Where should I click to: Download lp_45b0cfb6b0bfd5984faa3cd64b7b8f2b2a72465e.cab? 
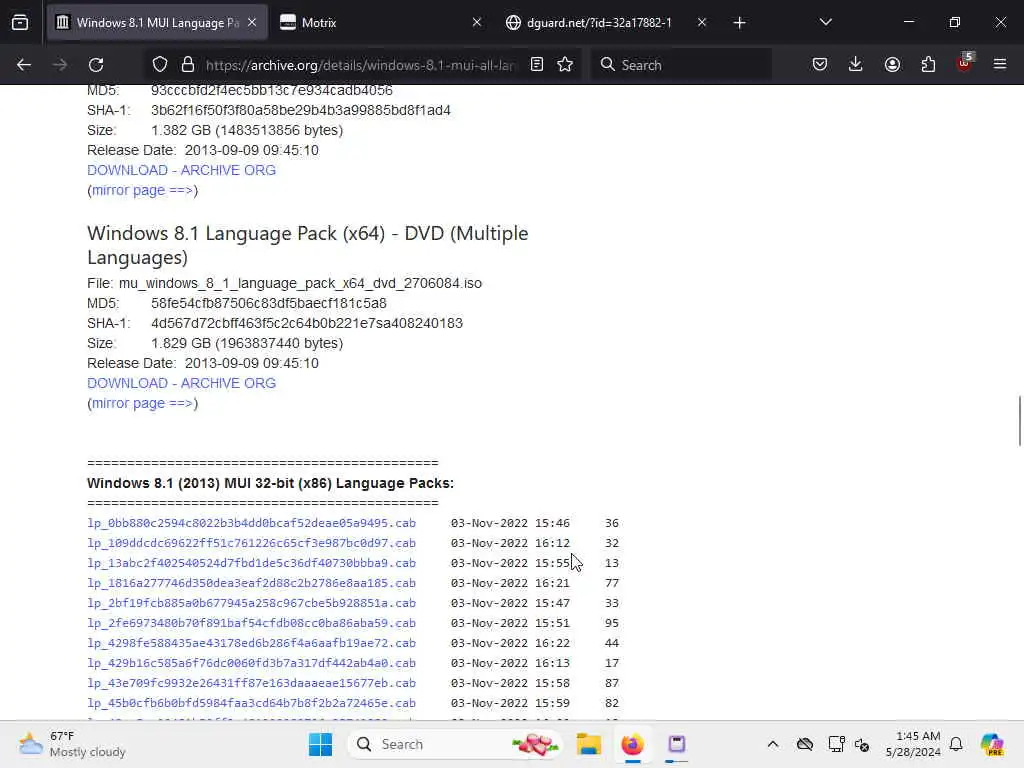point(251,703)
